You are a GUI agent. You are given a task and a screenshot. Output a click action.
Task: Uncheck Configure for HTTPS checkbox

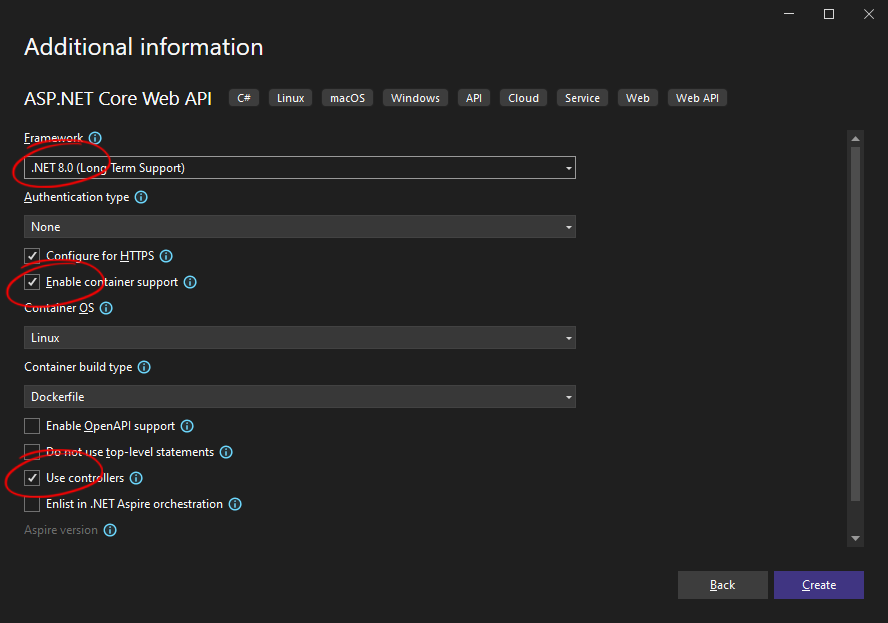click(32, 256)
